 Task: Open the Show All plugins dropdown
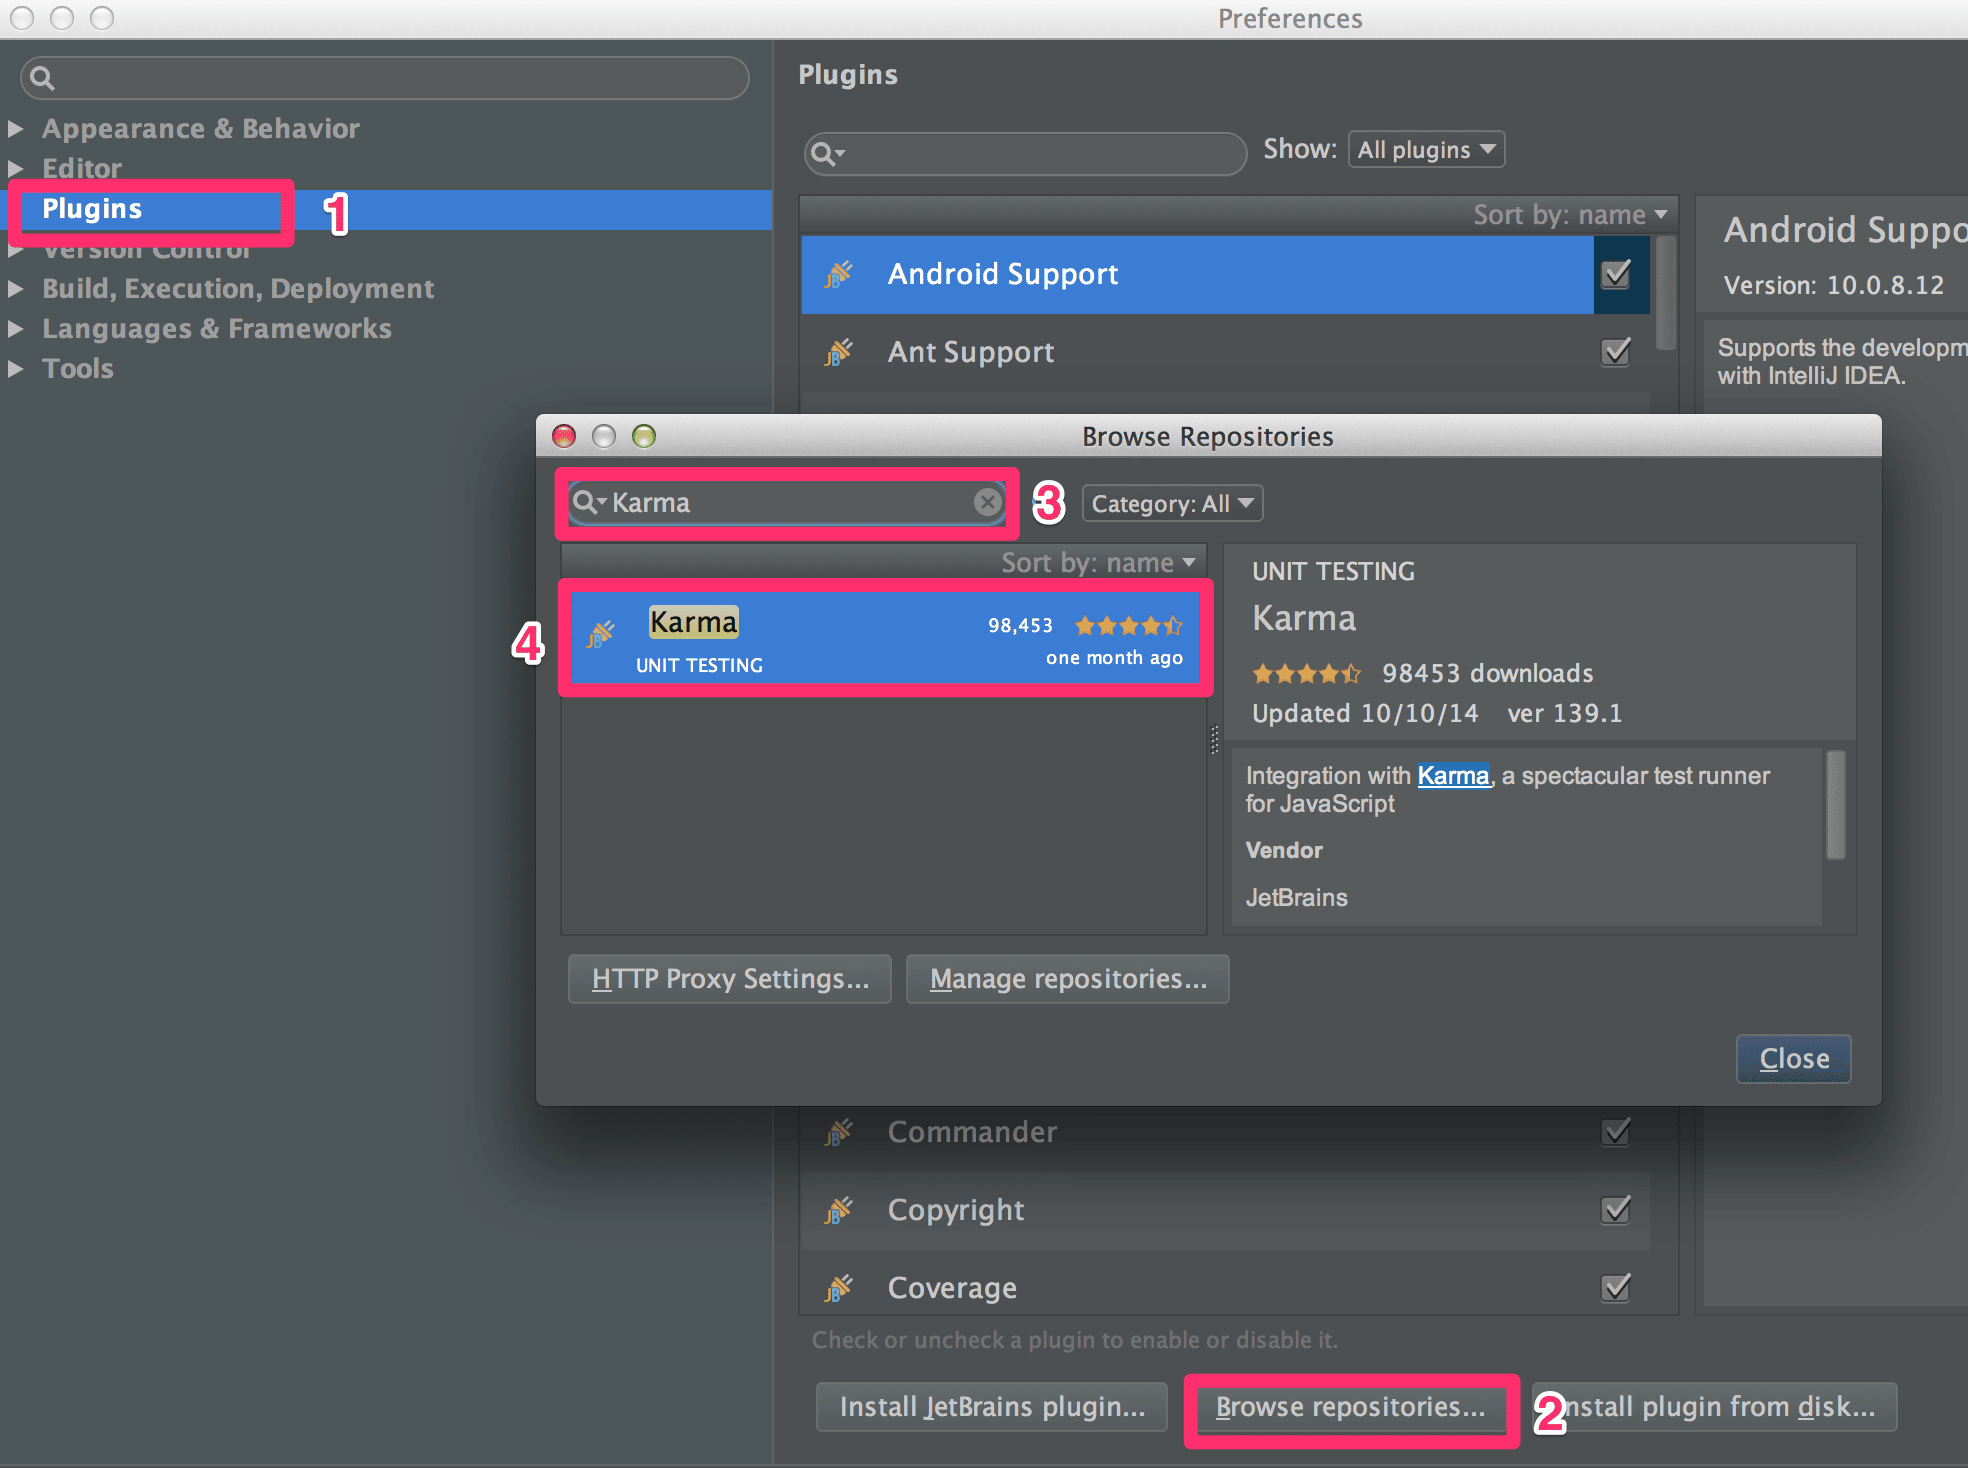click(x=1426, y=150)
